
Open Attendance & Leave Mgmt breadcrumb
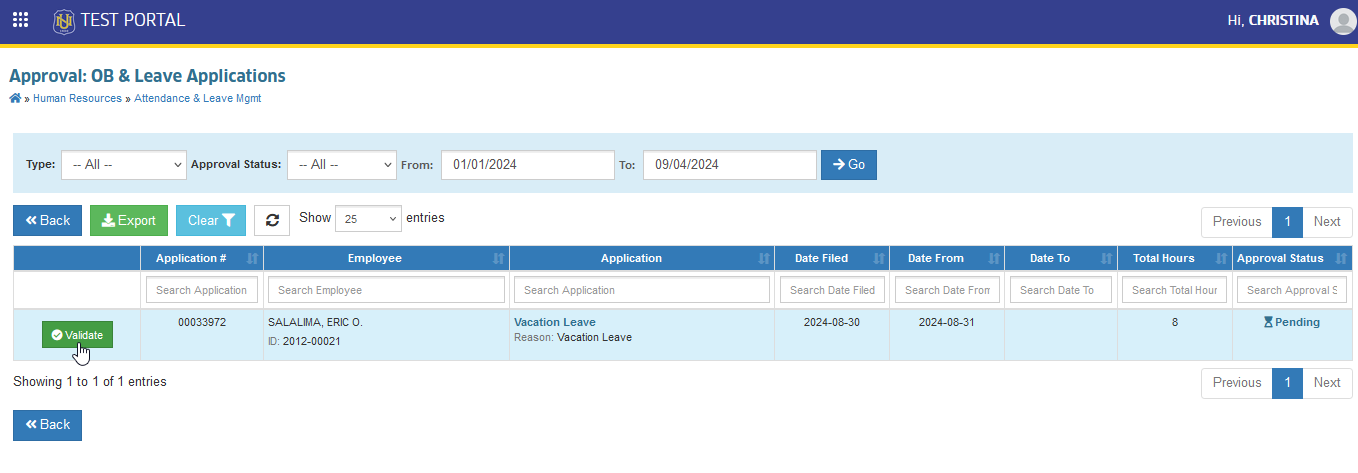click(198, 99)
